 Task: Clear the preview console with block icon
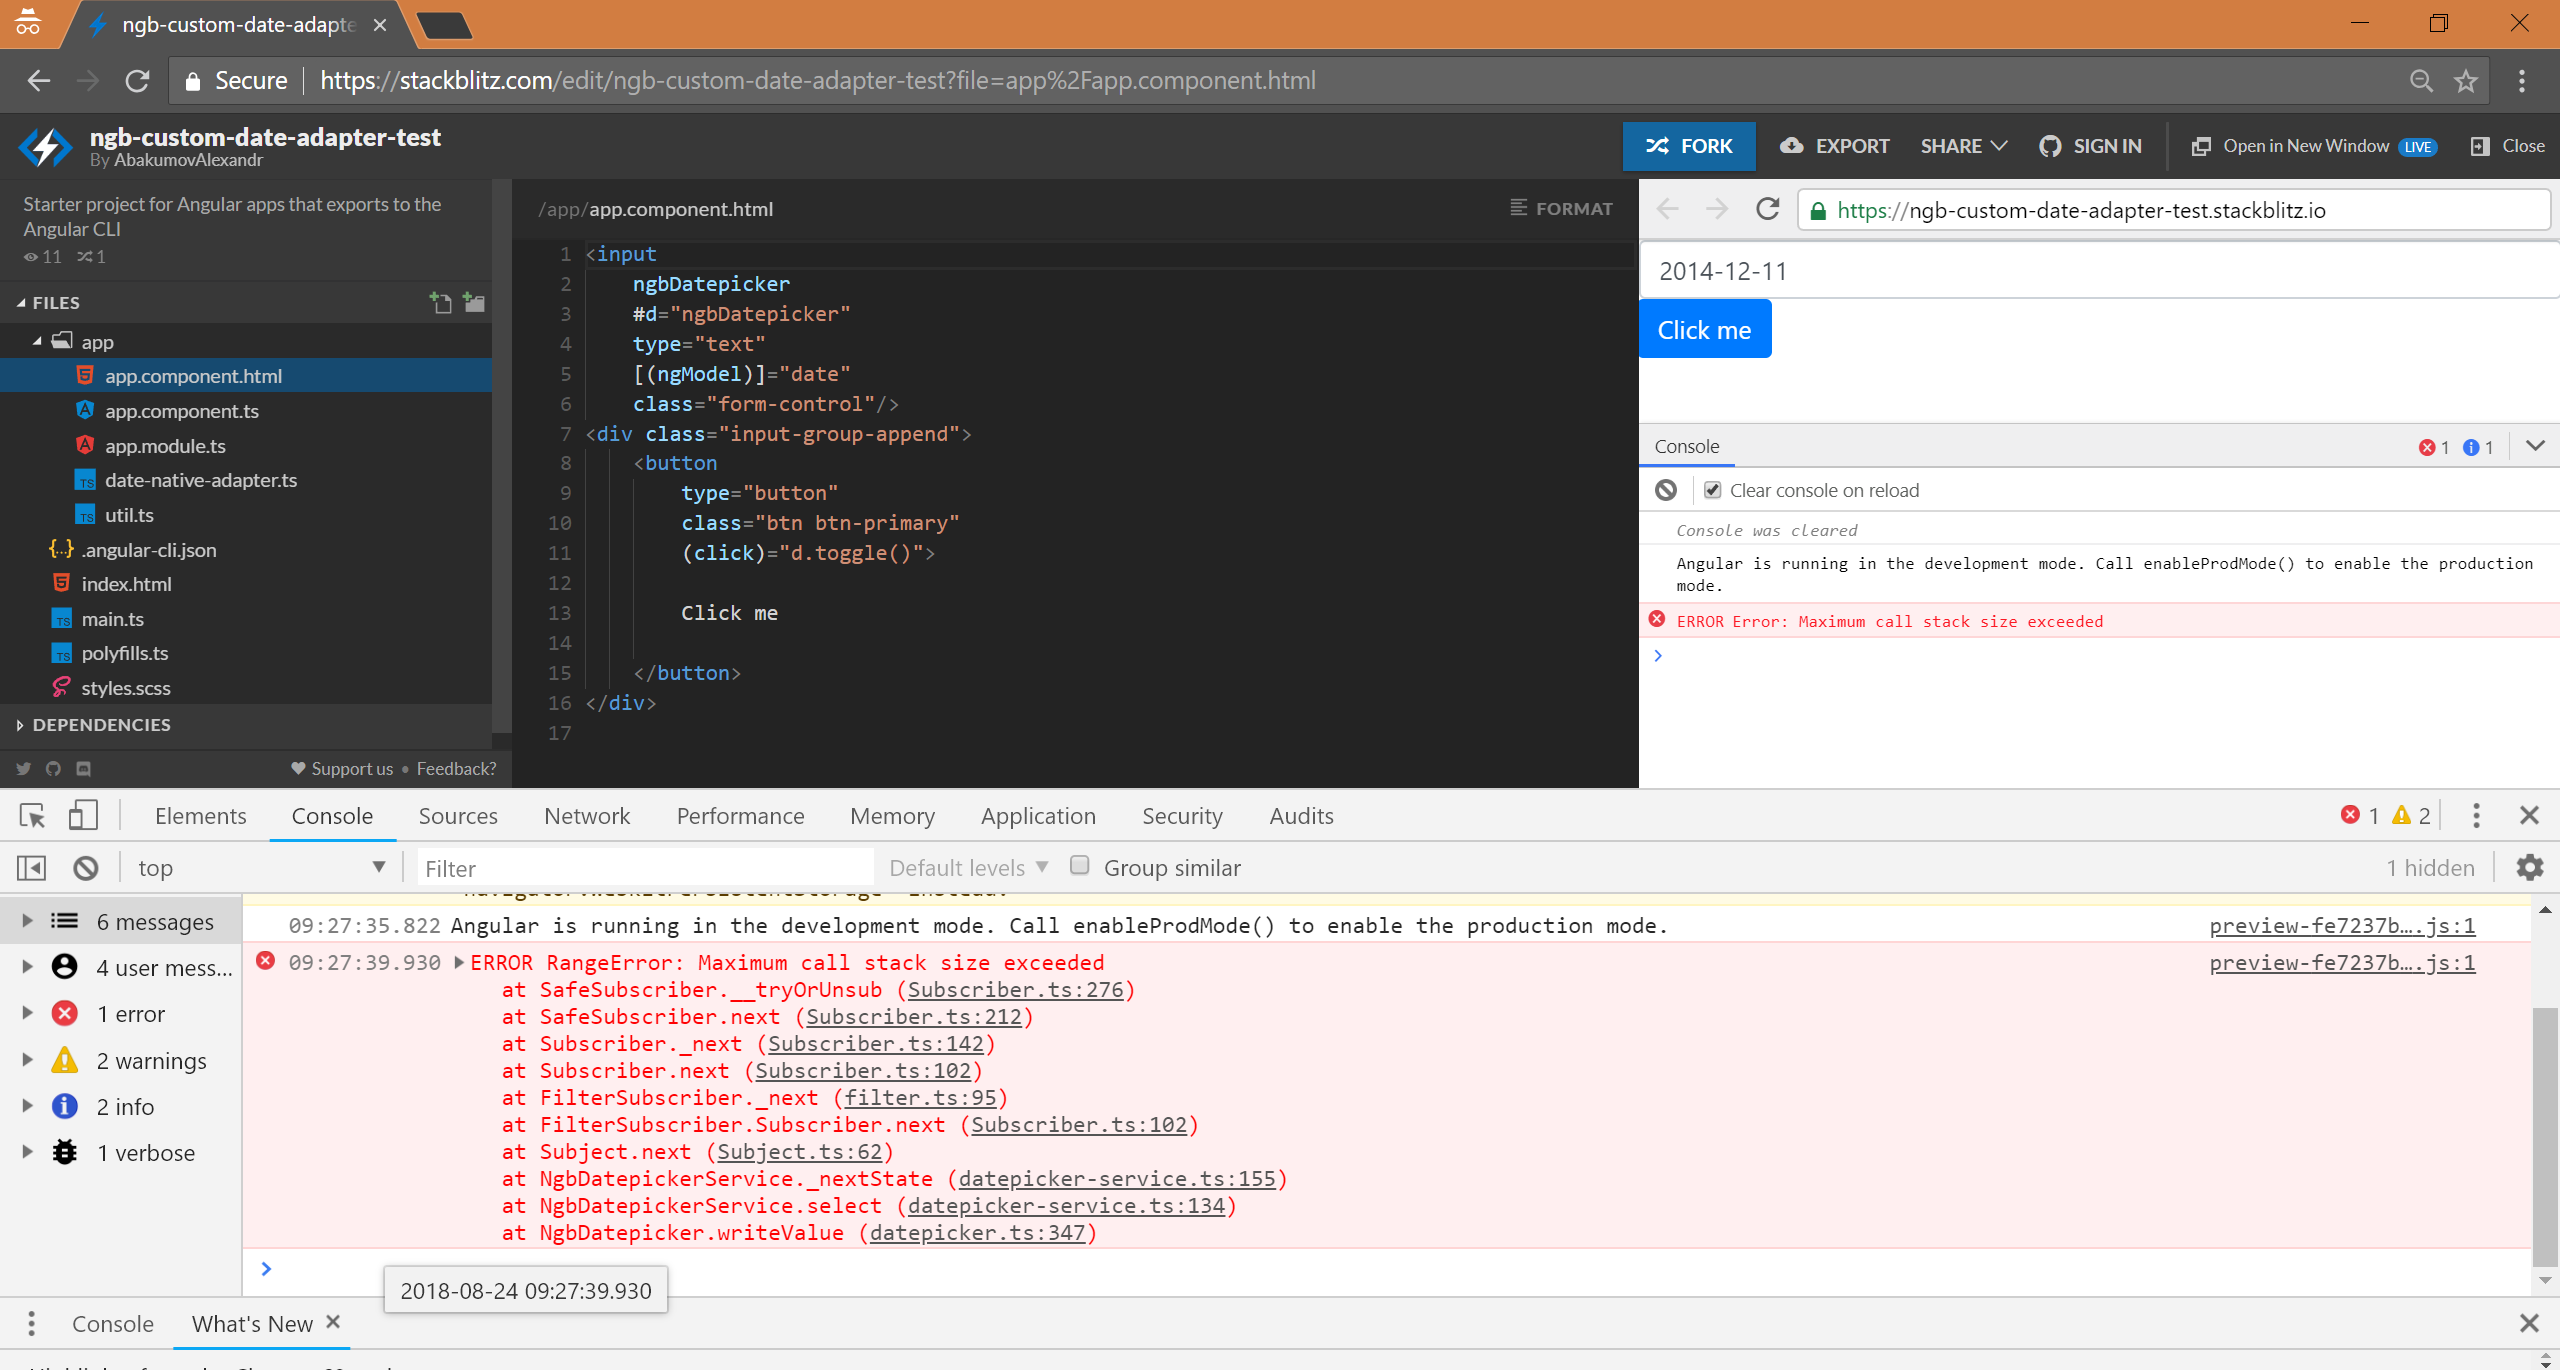[x=1665, y=489]
